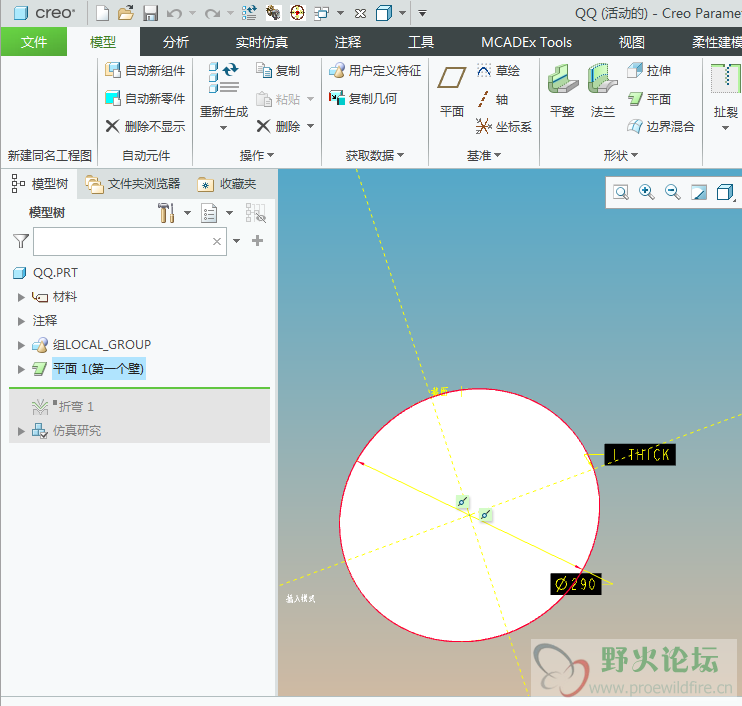Click the regenerate icon in quick access toolbar
Screen dimensions: 742x706
point(249,13)
